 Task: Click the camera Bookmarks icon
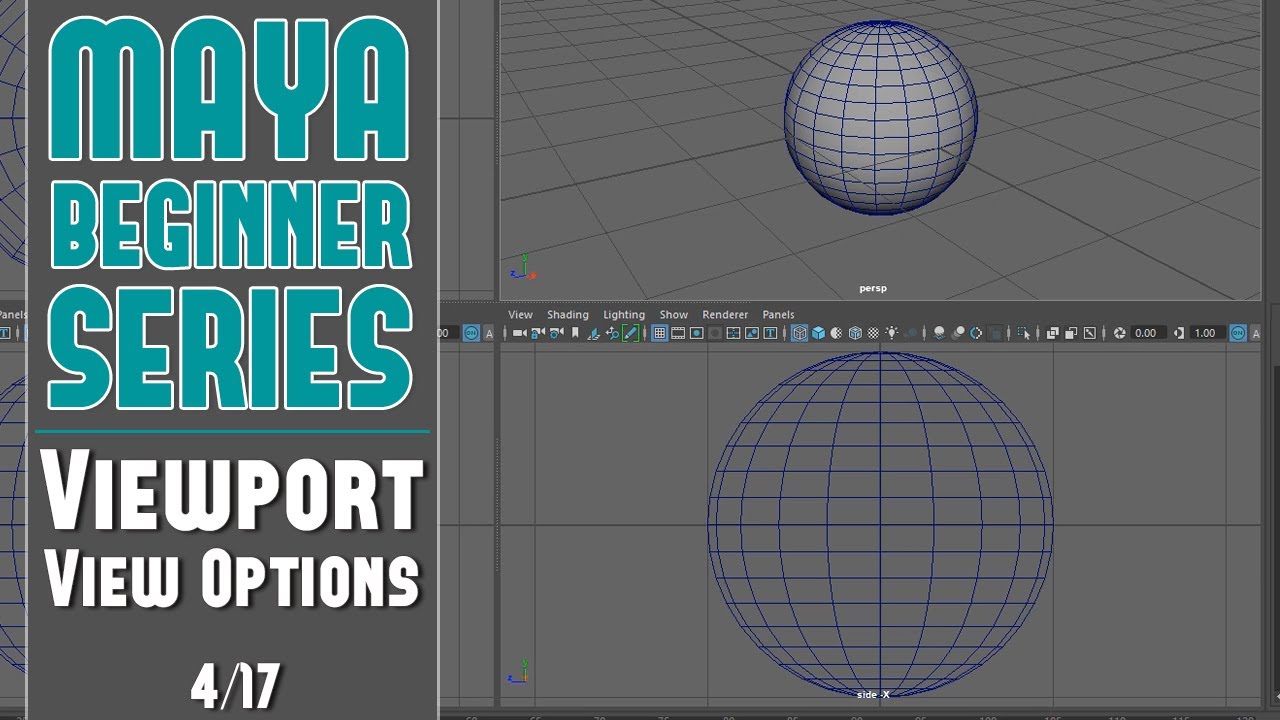pos(575,333)
